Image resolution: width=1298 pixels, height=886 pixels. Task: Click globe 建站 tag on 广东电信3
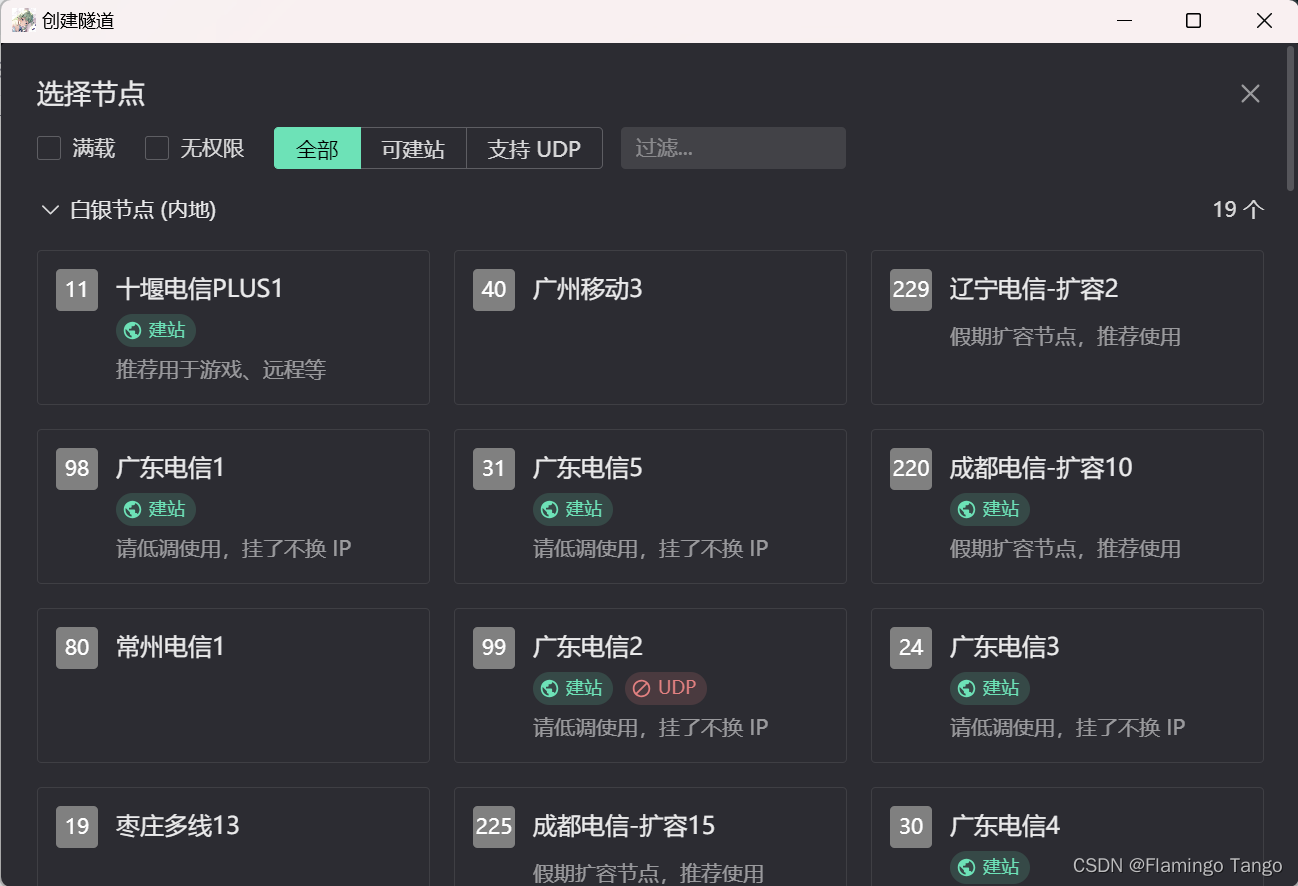[989, 688]
